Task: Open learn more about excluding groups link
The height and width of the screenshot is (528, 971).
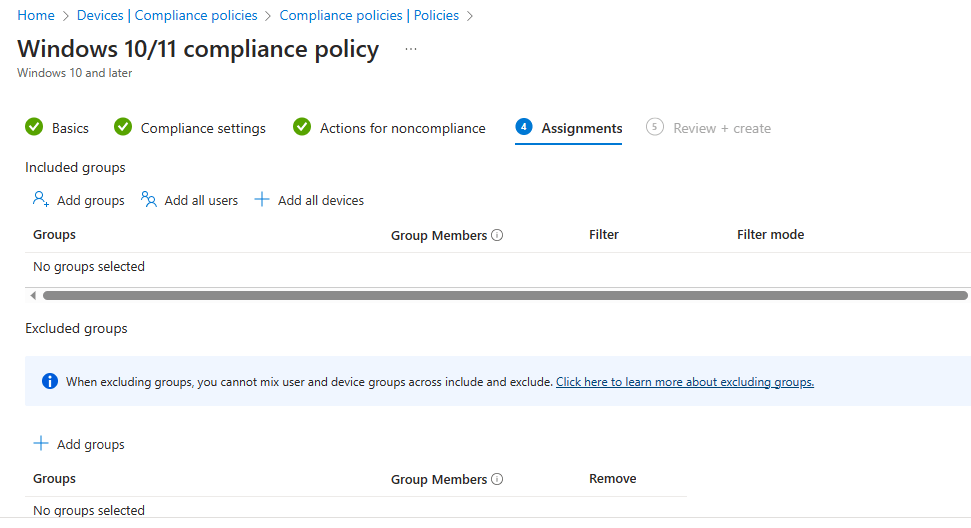Action: [x=685, y=382]
